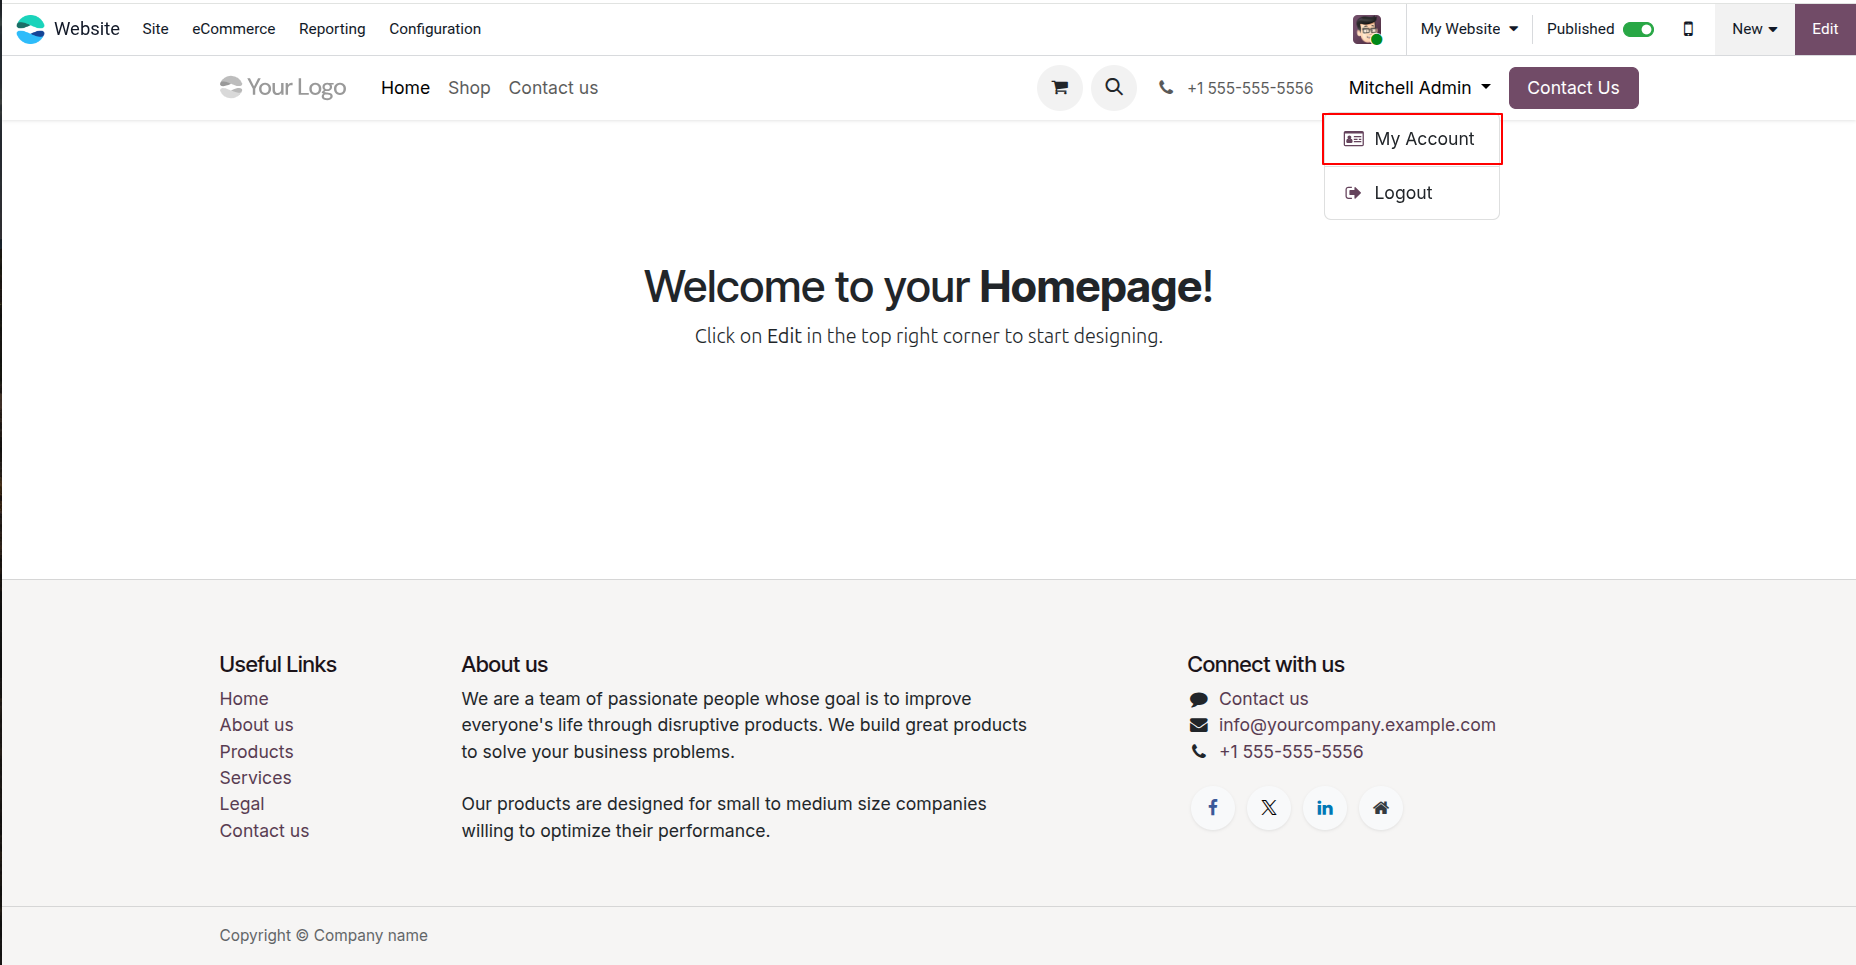Image resolution: width=1856 pixels, height=965 pixels.
Task: Expand the My Website dropdown
Action: (1469, 29)
